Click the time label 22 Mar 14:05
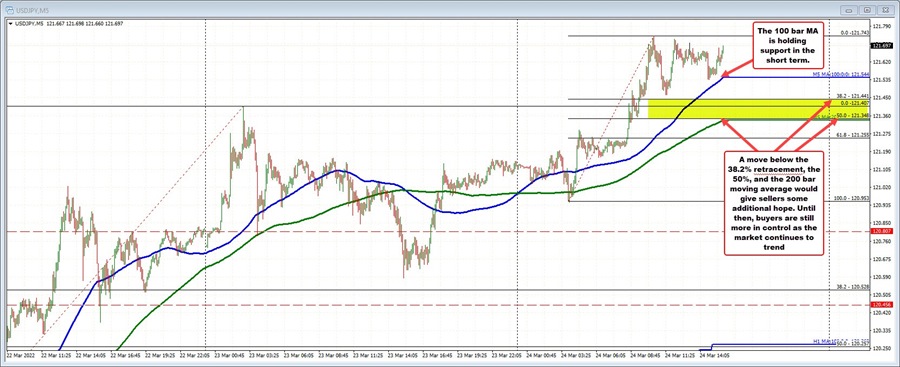Screen dimensions: 900x367 click(x=90, y=355)
